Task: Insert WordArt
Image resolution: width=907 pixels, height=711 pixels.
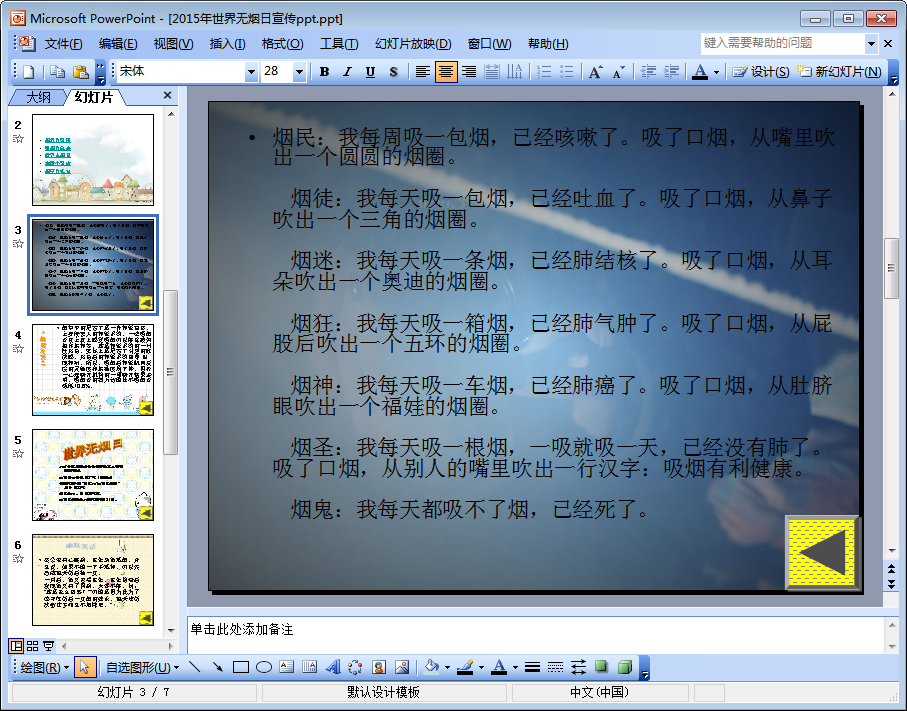Action: (333, 668)
